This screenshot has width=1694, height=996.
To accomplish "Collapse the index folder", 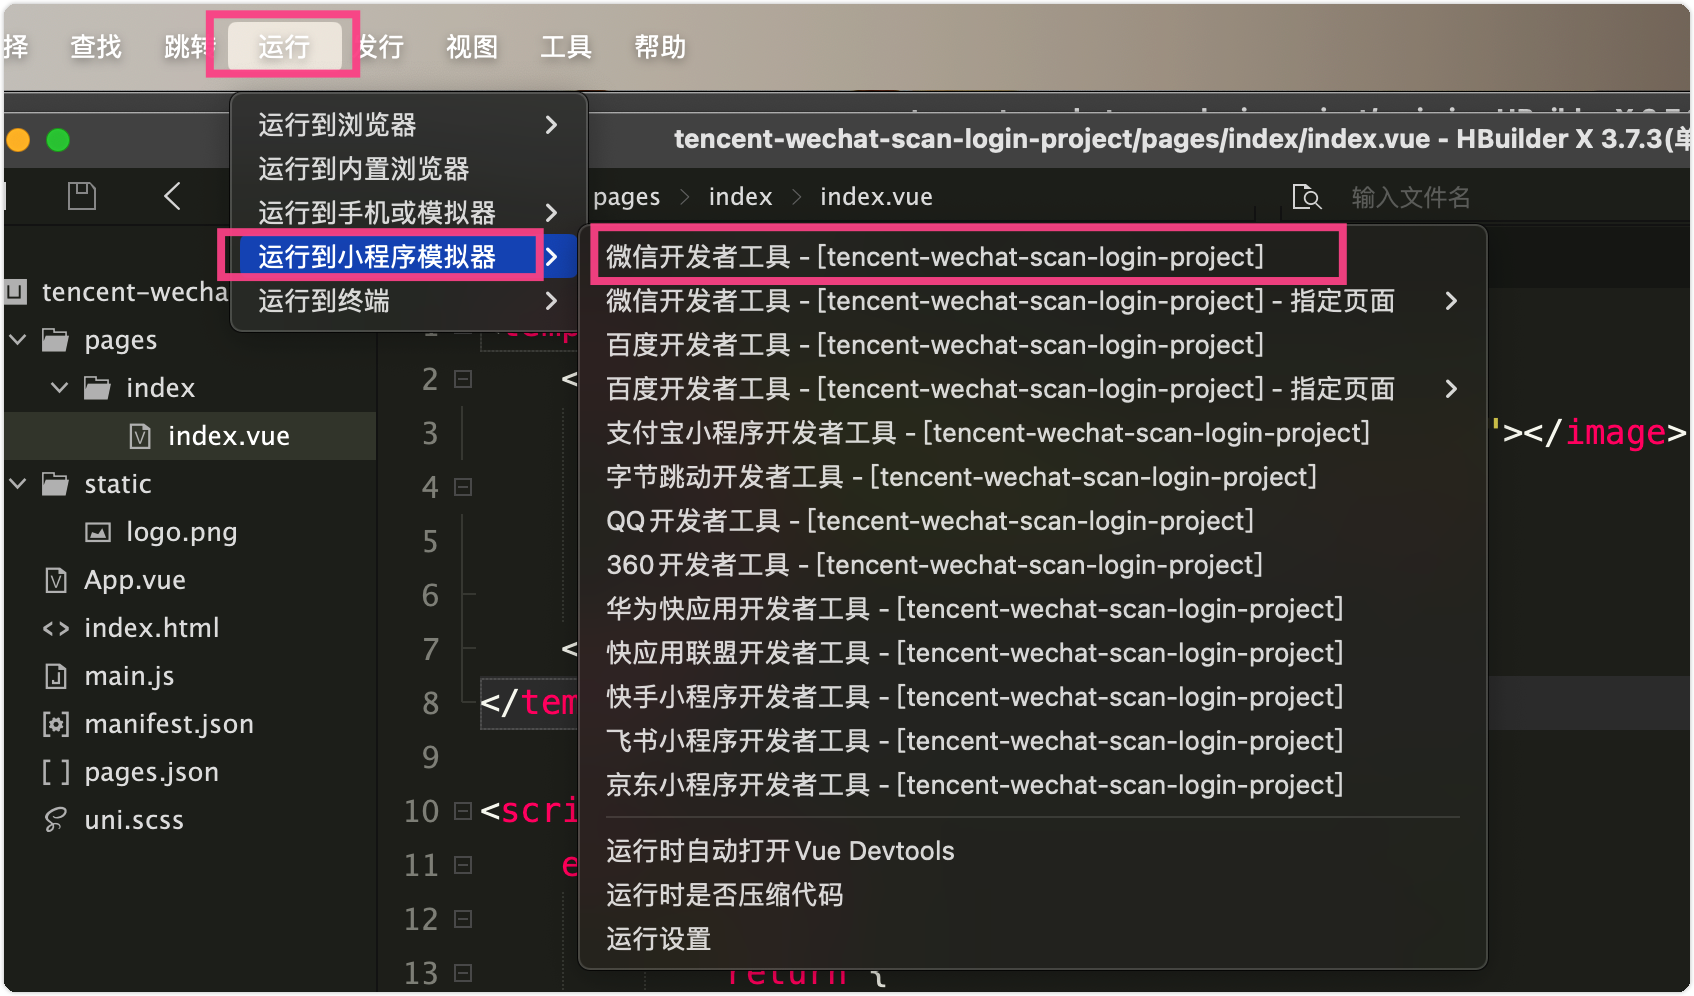I will tap(60, 387).
